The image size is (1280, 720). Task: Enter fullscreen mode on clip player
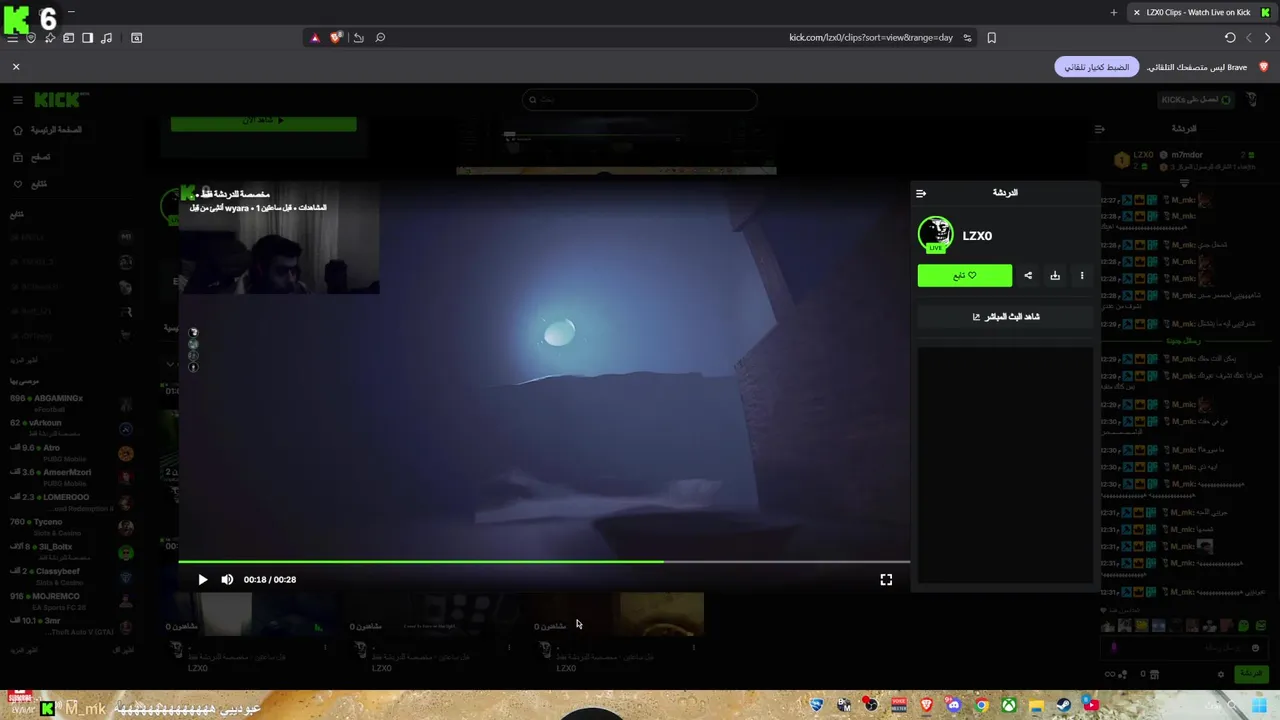click(886, 580)
